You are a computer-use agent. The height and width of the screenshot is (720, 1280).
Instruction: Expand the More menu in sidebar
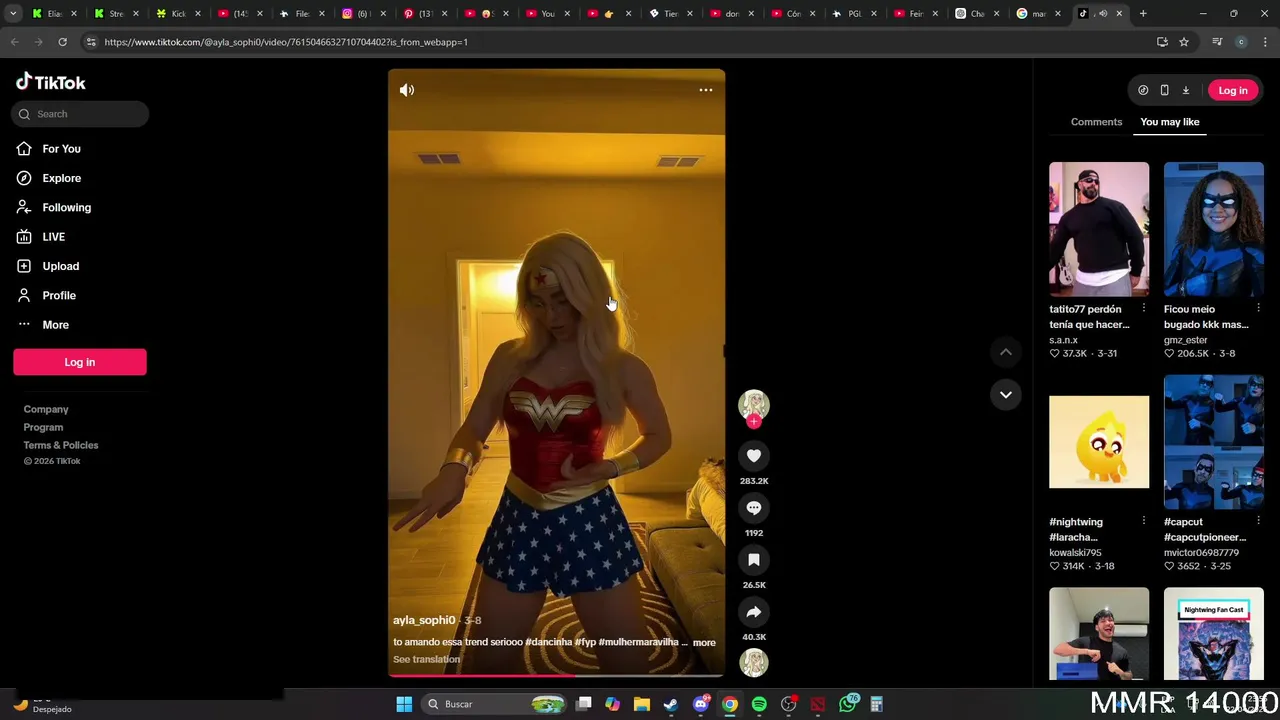(55, 325)
